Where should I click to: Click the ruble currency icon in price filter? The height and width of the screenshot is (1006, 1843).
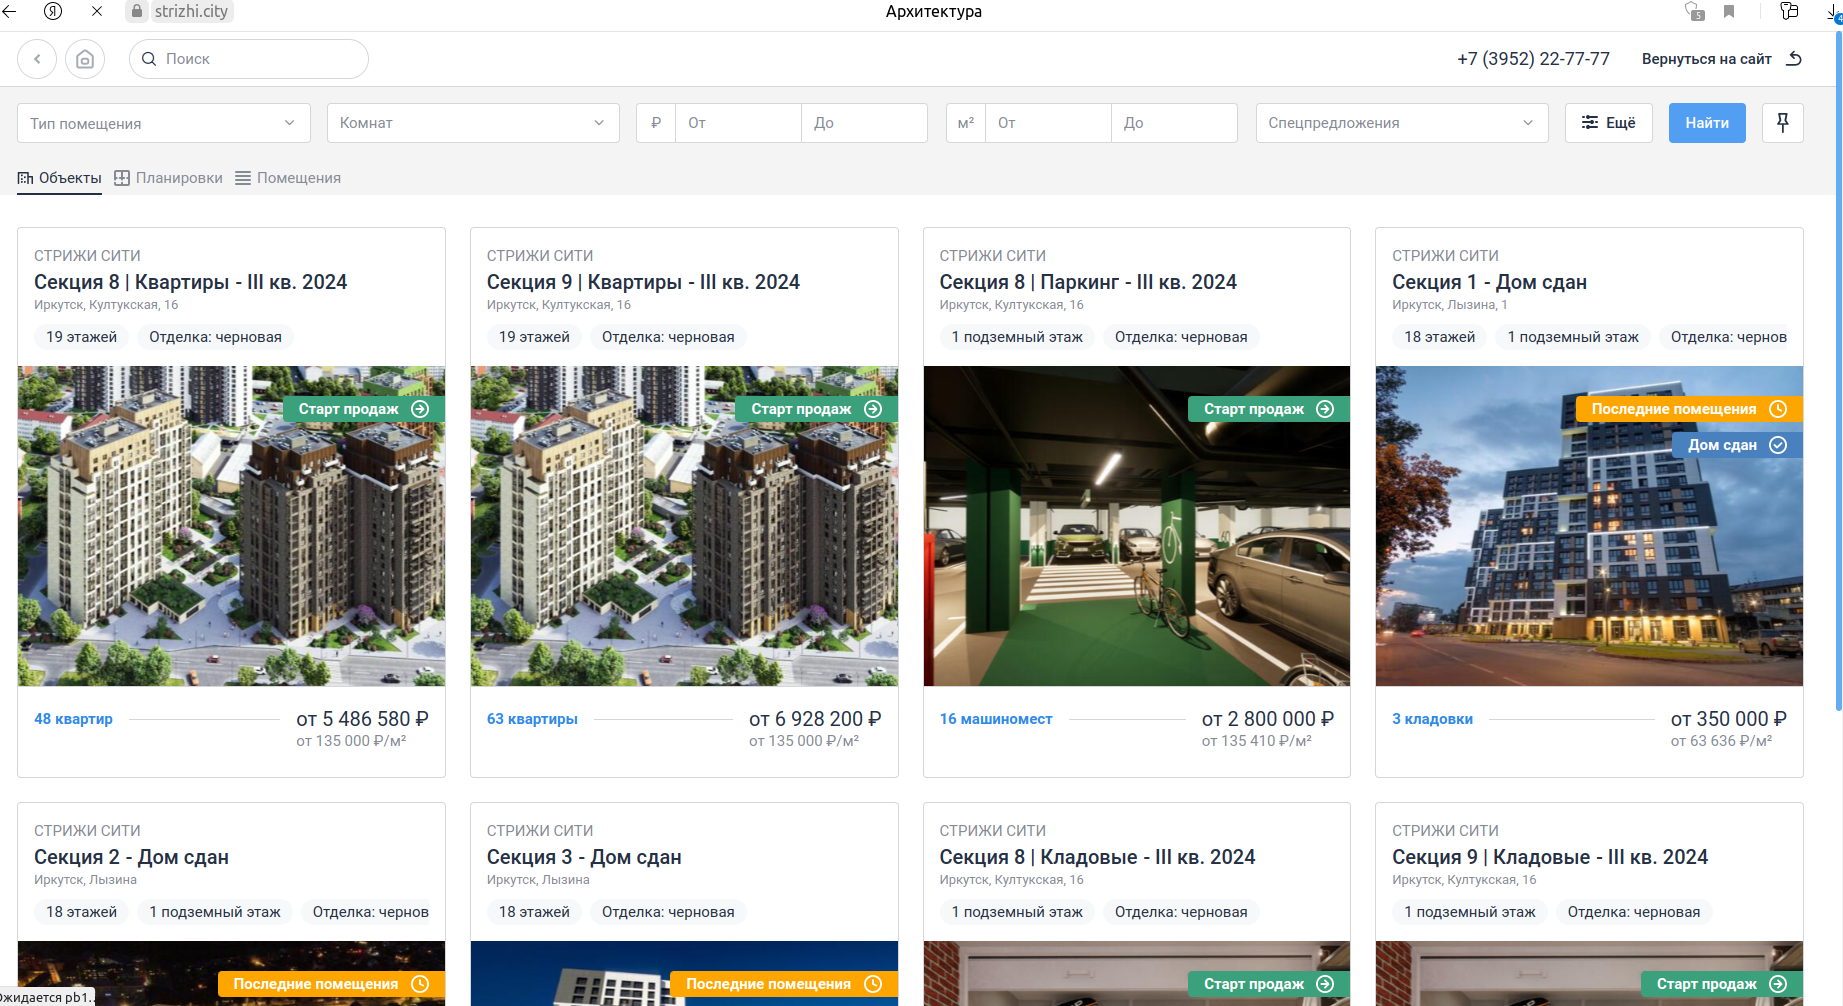click(x=656, y=123)
